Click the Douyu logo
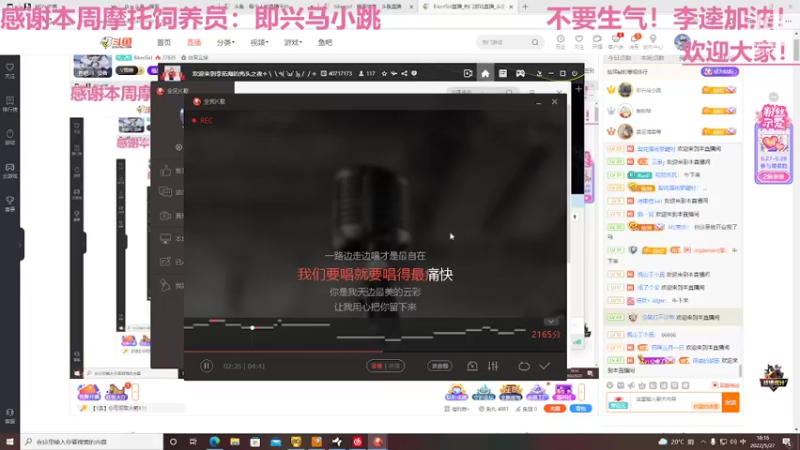The image size is (800, 450). pyautogui.click(x=116, y=42)
